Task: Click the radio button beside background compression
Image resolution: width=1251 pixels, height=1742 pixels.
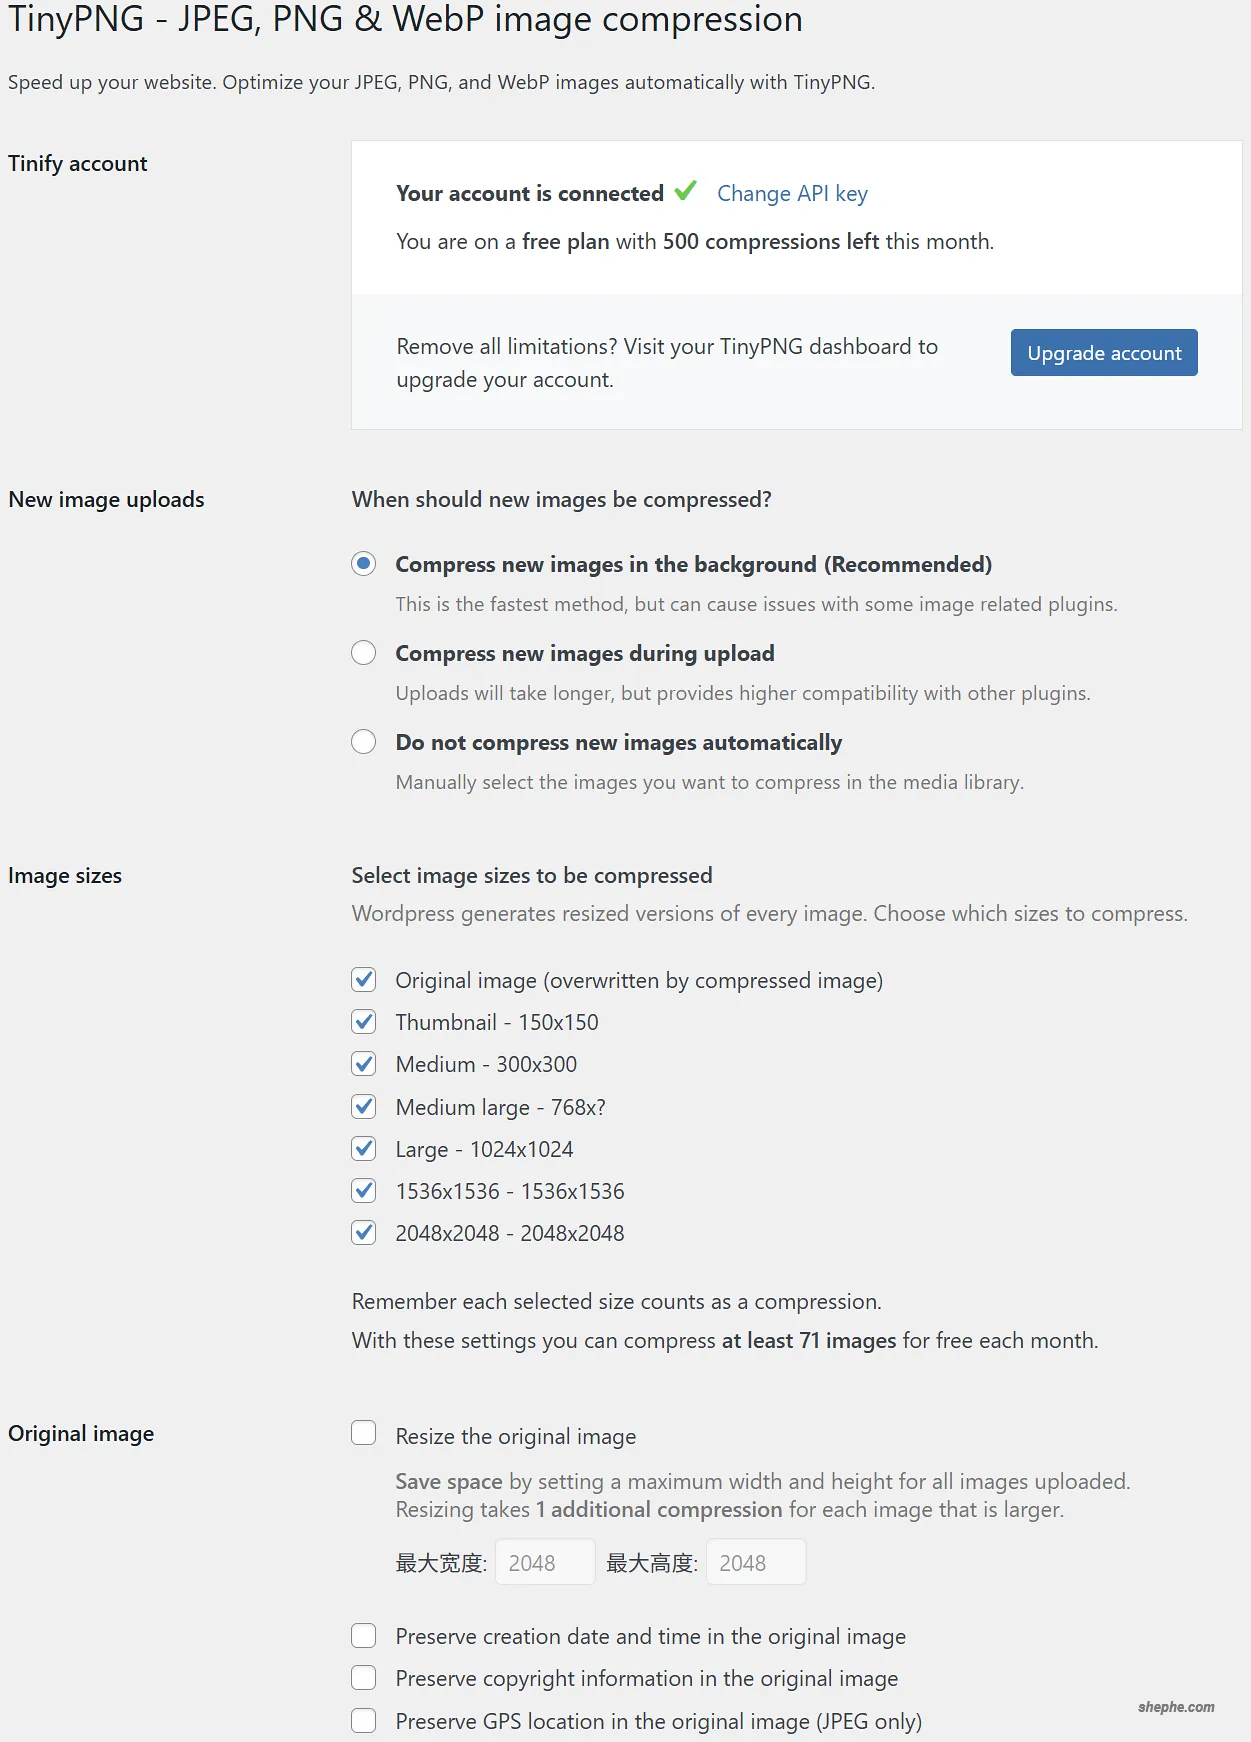Action: [364, 564]
